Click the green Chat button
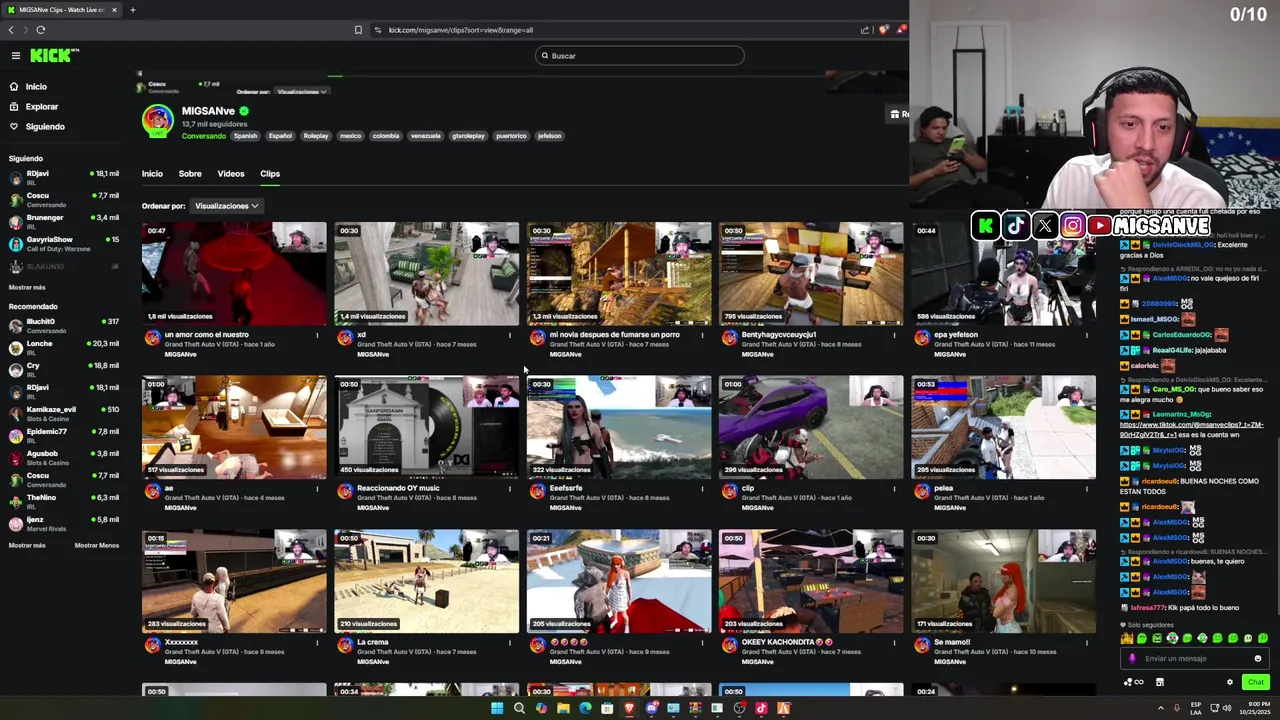Screen dimensions: 1280x720 point(1256,682)
